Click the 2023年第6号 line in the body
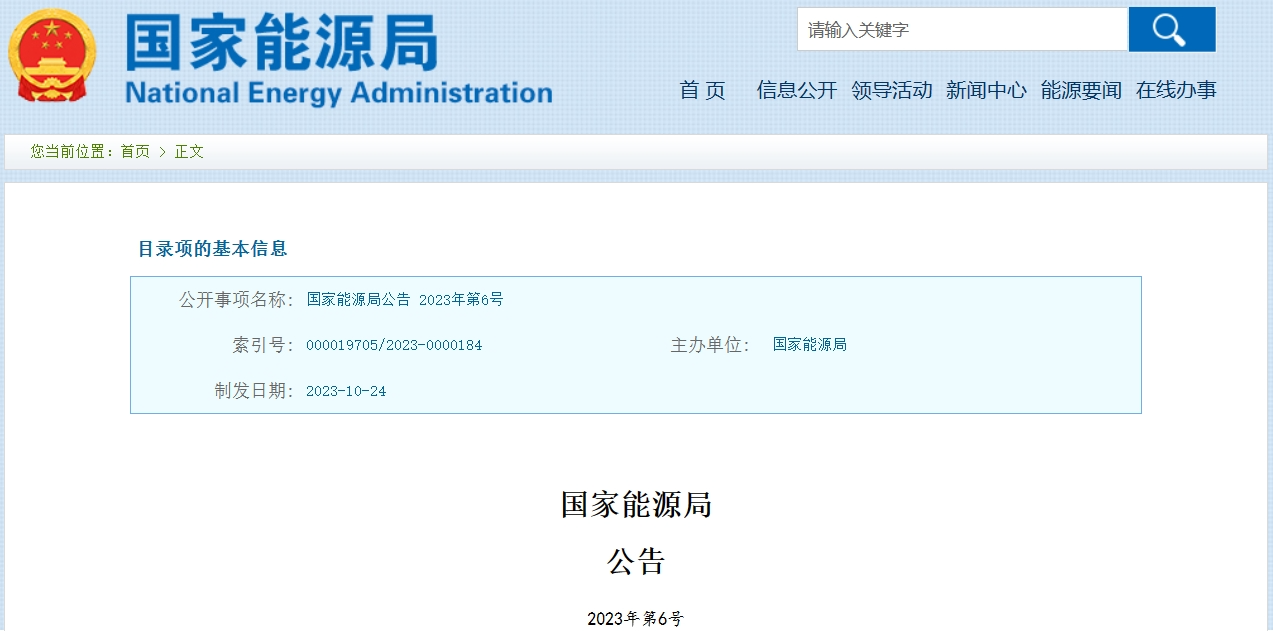This screenshot has height=631, width=1273. 636,619
